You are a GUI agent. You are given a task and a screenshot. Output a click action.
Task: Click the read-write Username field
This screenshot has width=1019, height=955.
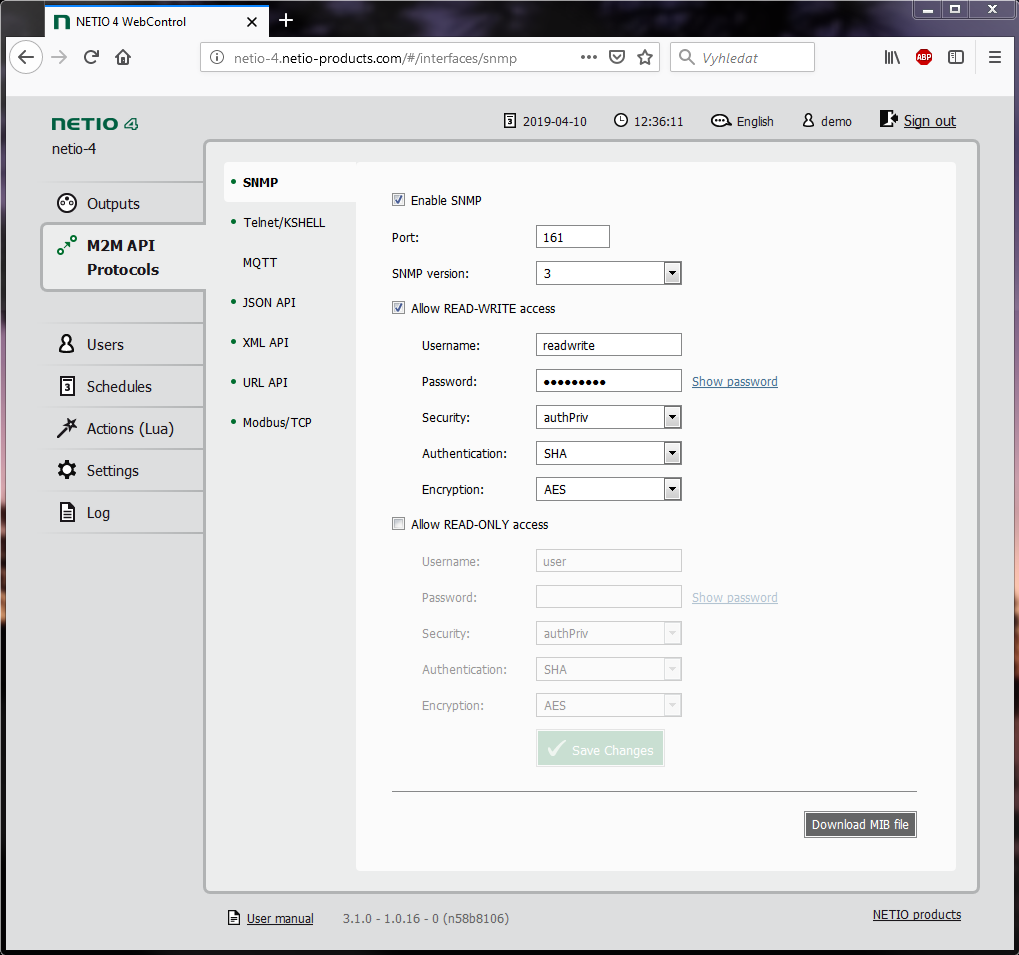pyautogui.click(x=608, y=345)
